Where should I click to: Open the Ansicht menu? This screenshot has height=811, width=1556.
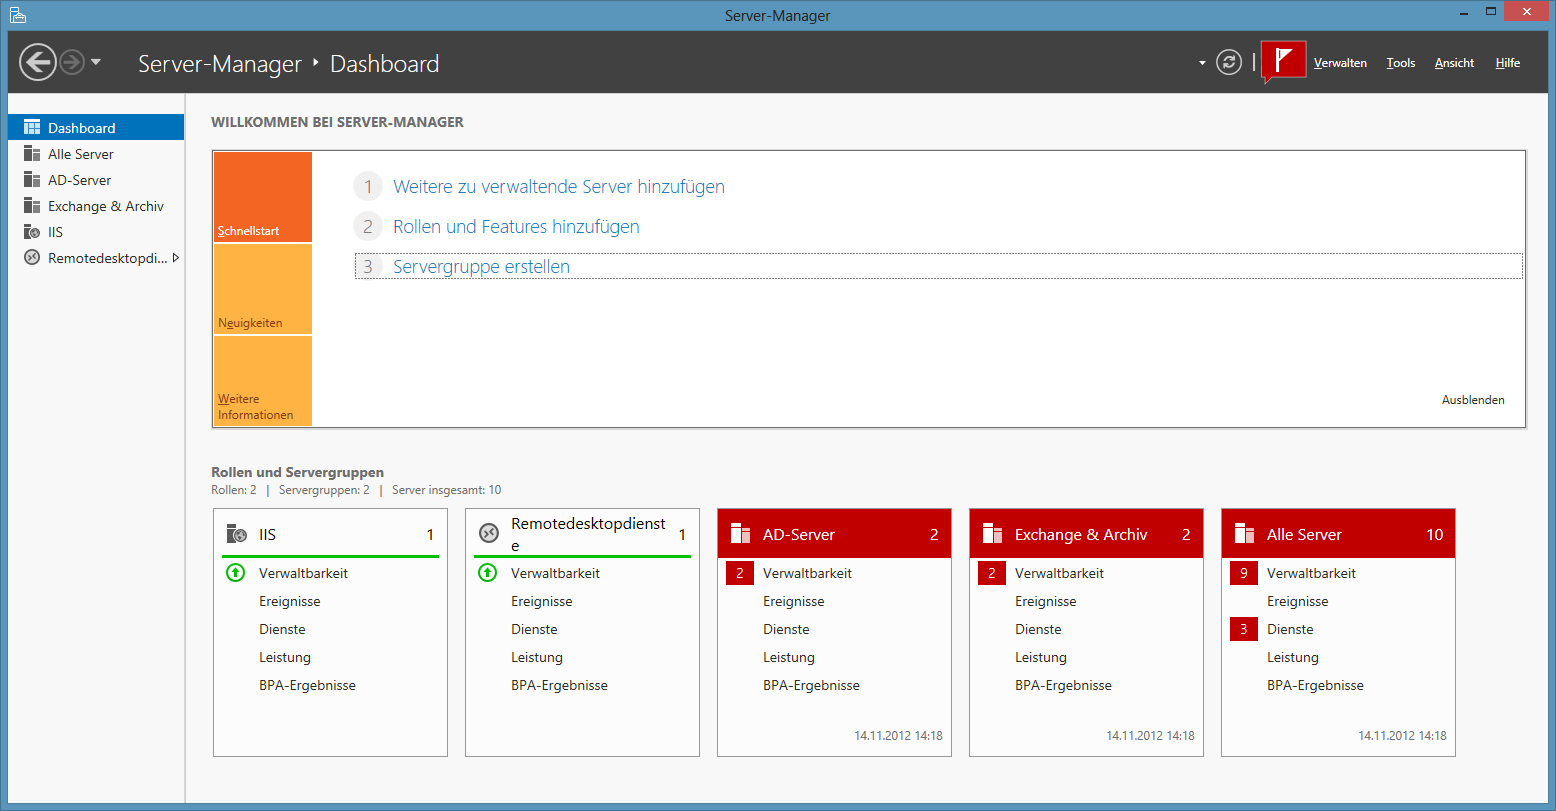1454,63
